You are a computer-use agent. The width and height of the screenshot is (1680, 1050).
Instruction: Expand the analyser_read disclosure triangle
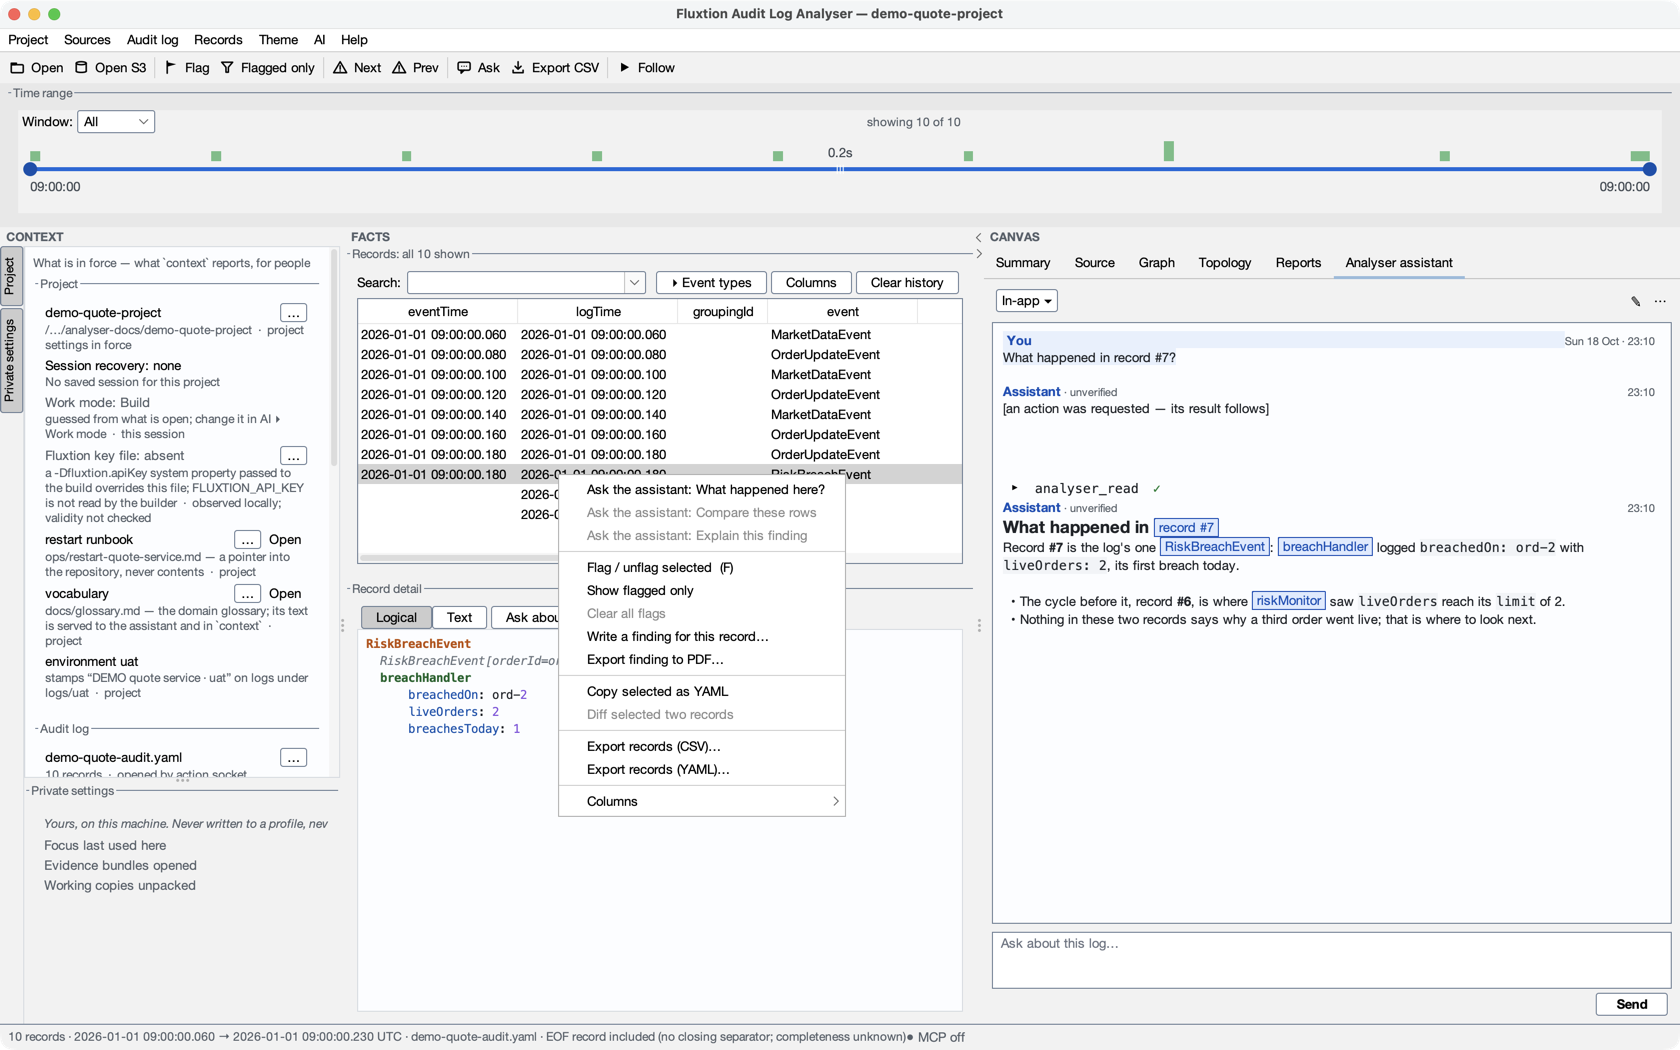pyautogui.click(x=1014, y=488)
